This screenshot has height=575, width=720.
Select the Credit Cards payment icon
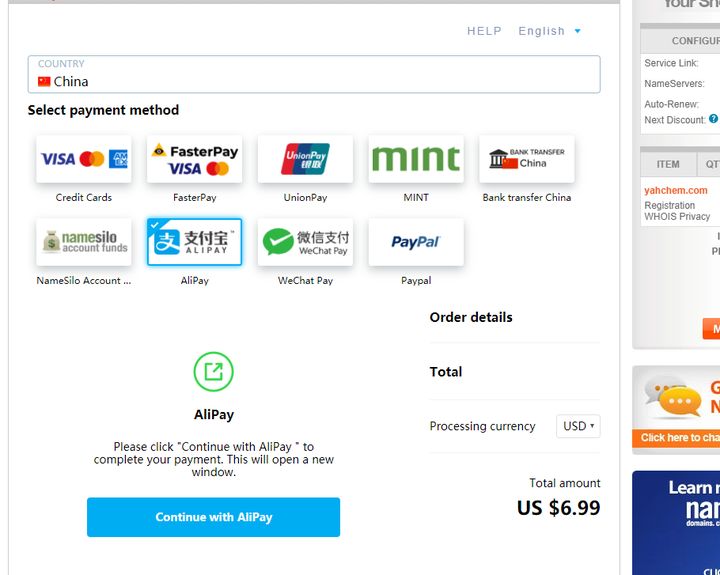point(84,159)
